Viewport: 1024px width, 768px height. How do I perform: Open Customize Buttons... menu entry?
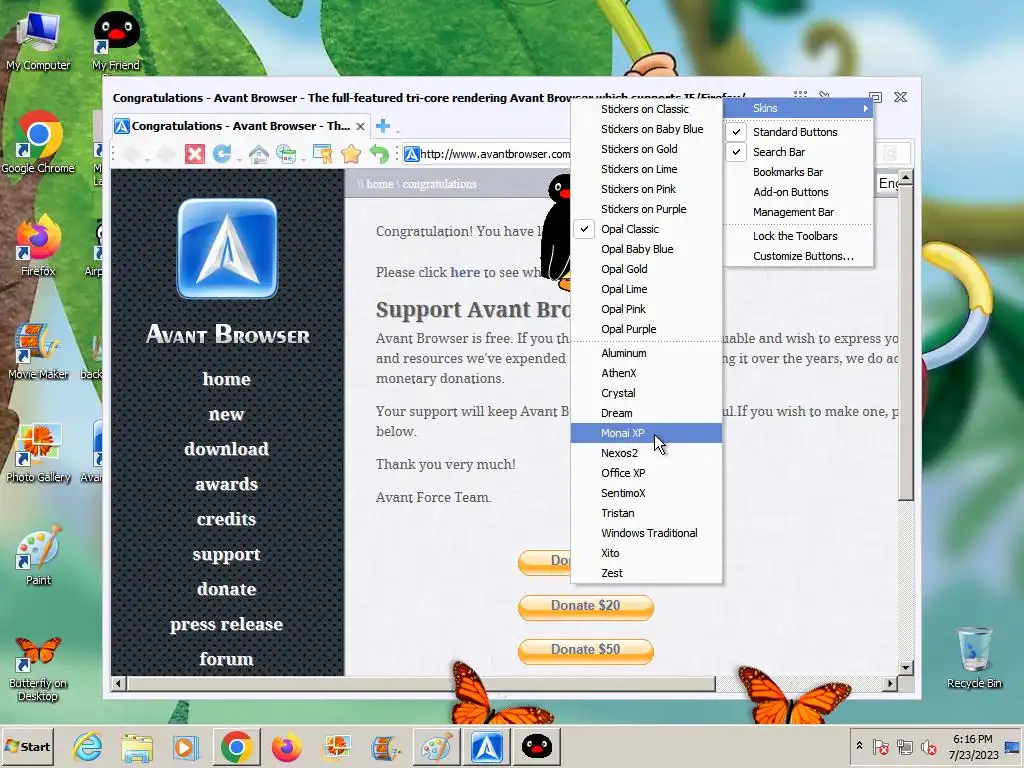tap(798, 256)
